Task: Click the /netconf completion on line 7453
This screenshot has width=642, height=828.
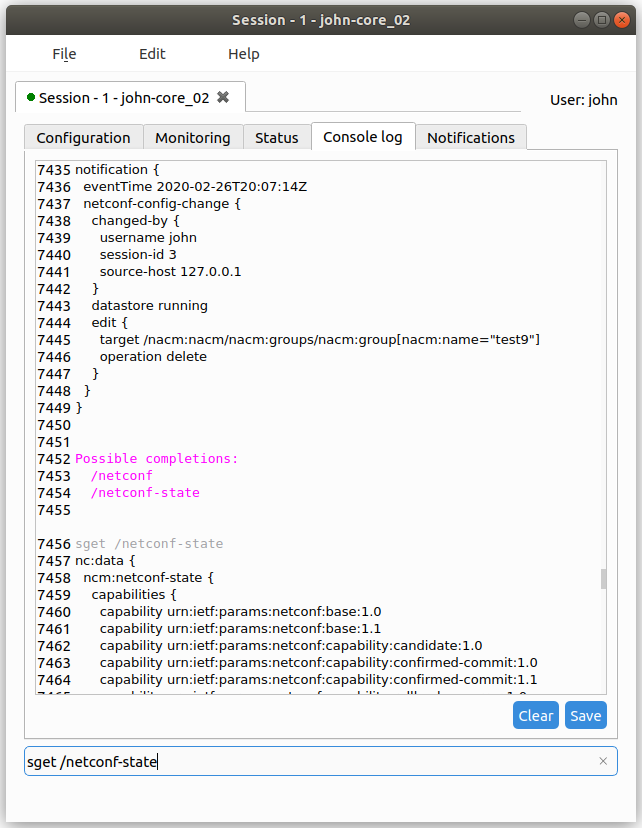Action: coord(121,475)
